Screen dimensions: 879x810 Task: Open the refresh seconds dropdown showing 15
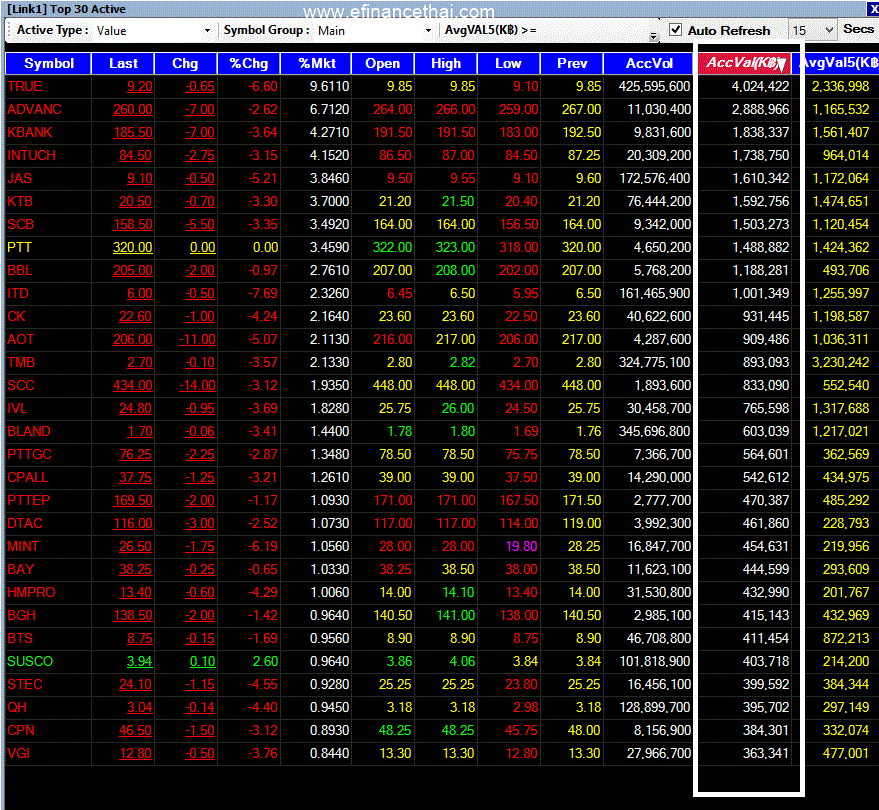pos(829,30)
